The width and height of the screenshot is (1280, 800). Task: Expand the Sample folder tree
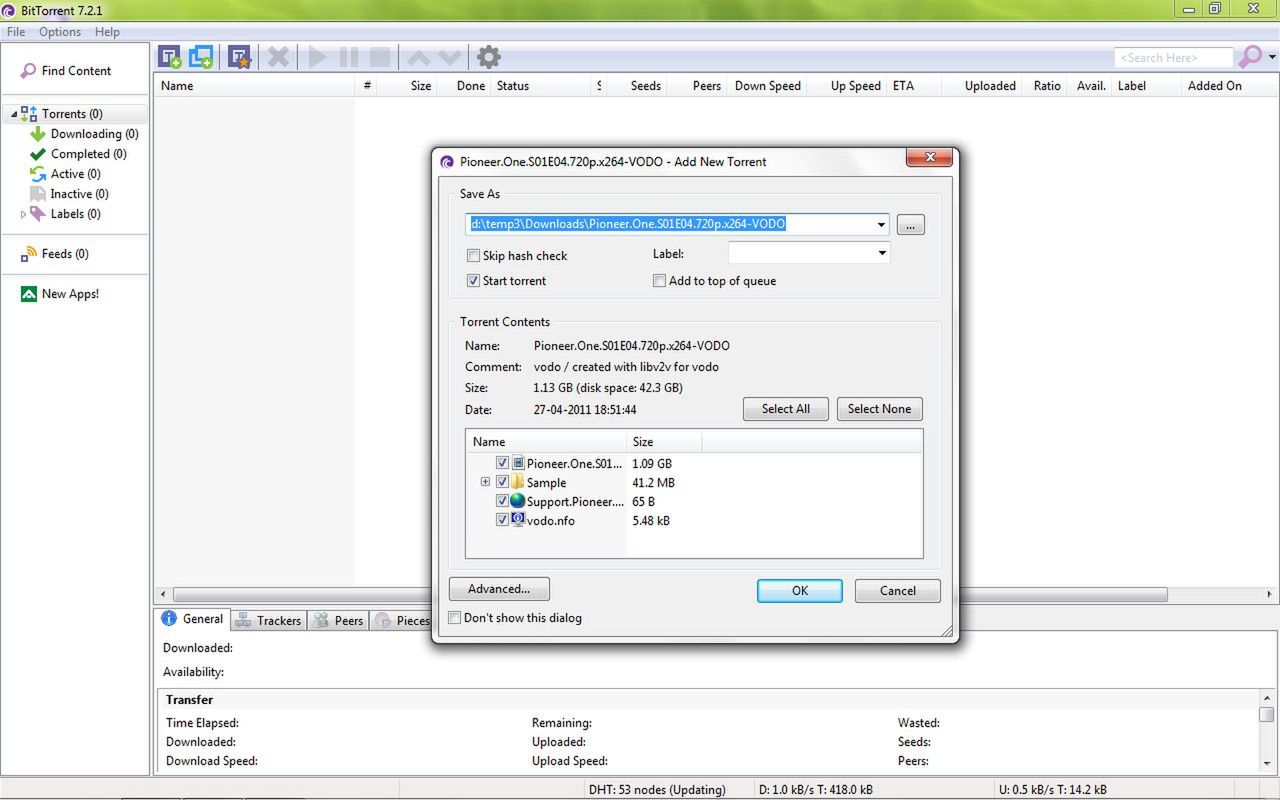(485, 482)
